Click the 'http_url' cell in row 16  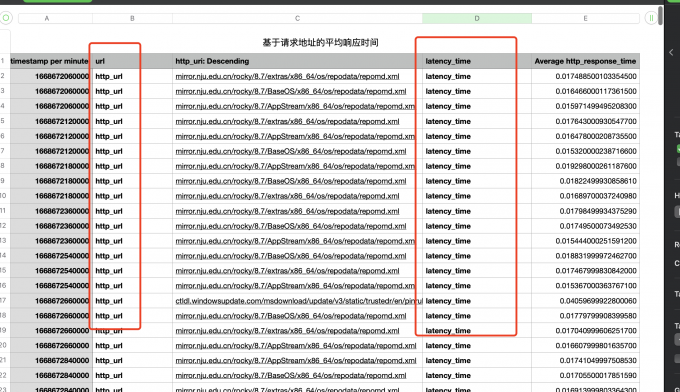pos(132,286)
